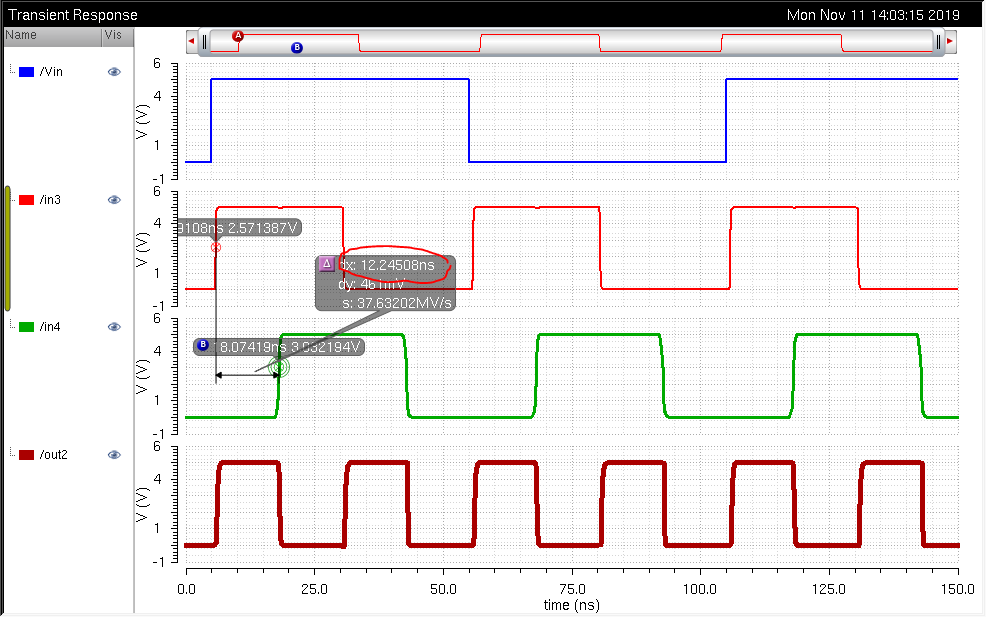Click the Name column header

pyautogui.click(x=52, y=36)
